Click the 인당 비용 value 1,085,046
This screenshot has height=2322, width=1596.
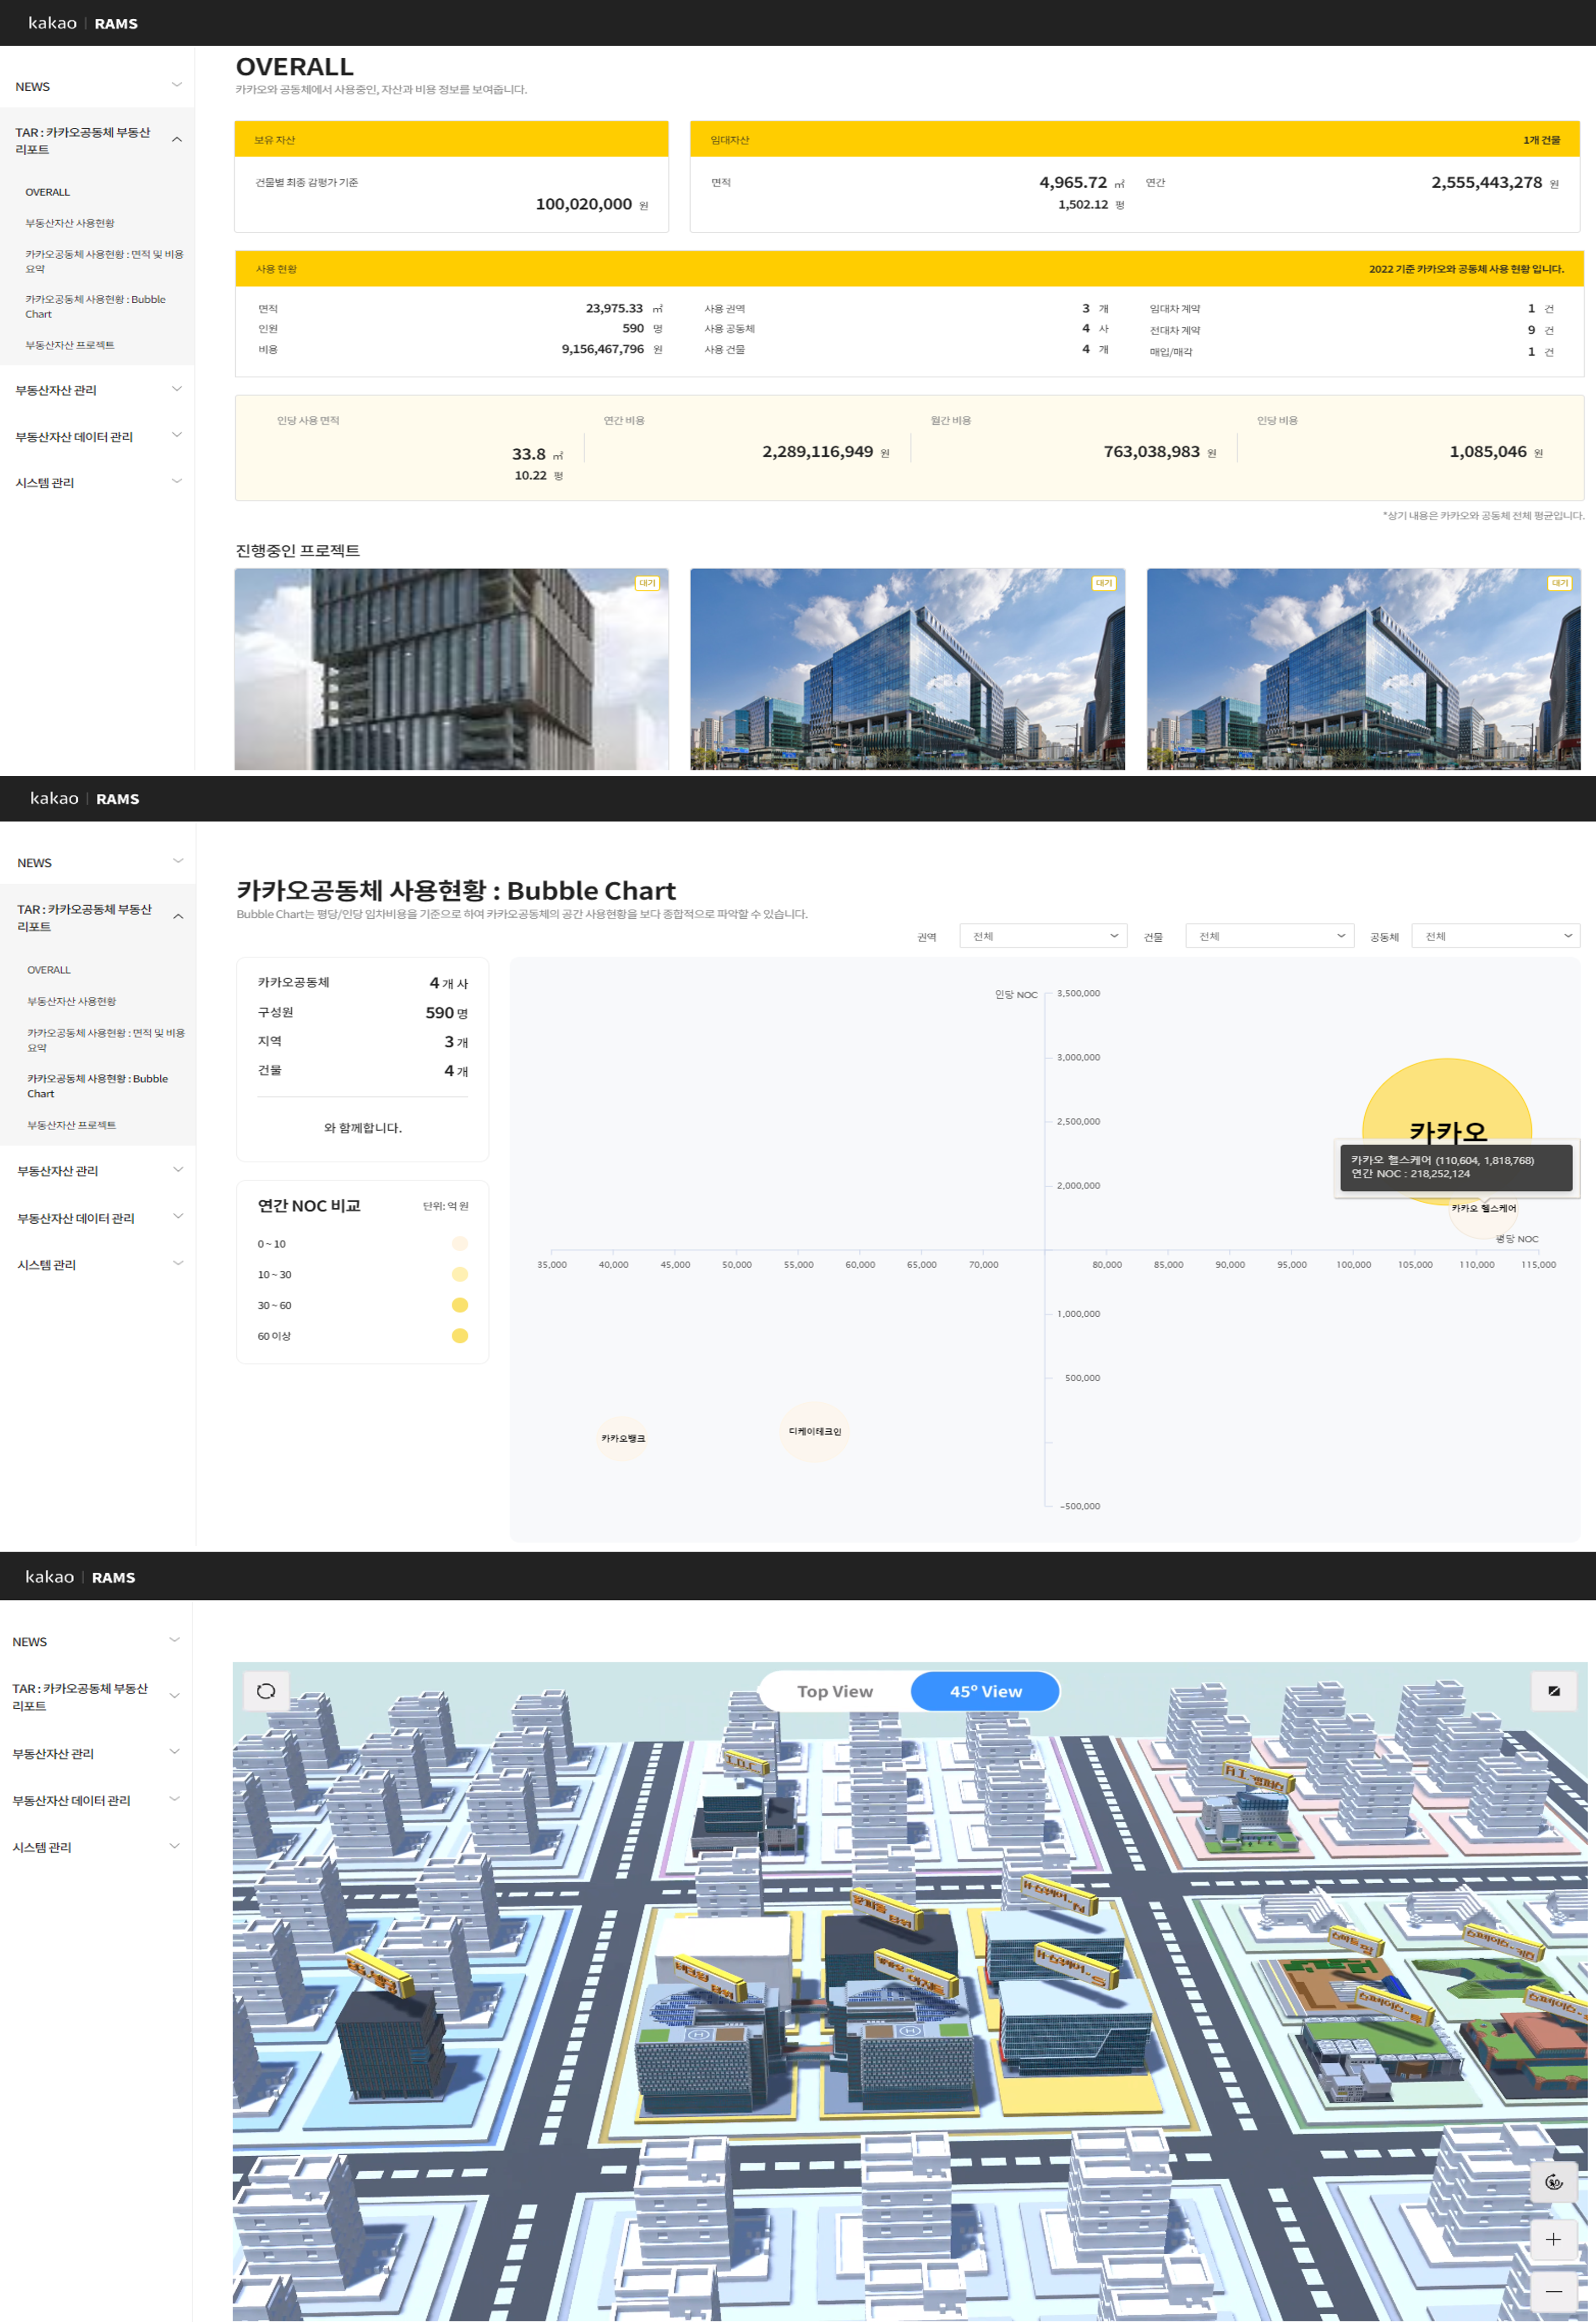coord(1488,451)
